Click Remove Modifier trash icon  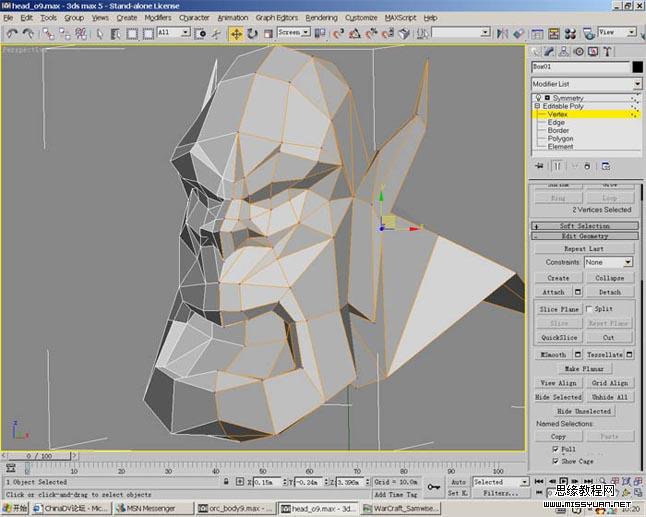click(x=587, y=166)
